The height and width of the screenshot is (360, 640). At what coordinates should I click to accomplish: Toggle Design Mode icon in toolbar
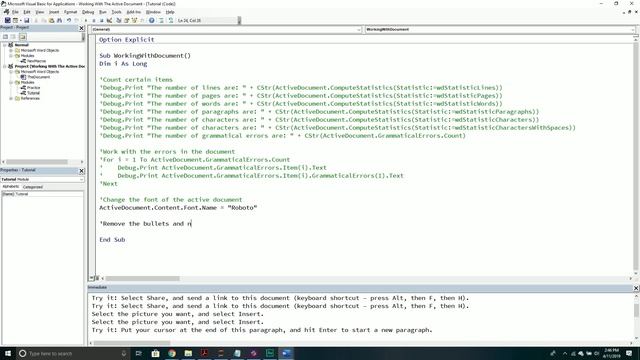[109, 20]
